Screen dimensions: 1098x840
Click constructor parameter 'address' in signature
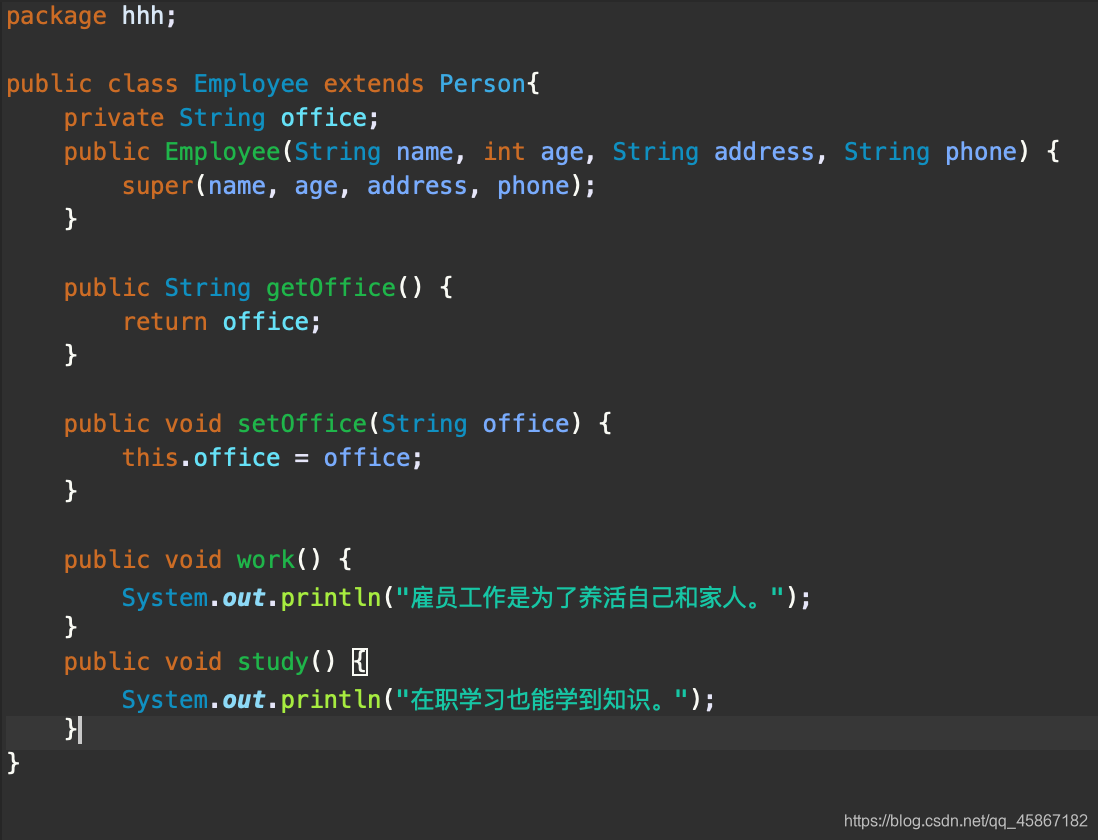tap(764, 151)
